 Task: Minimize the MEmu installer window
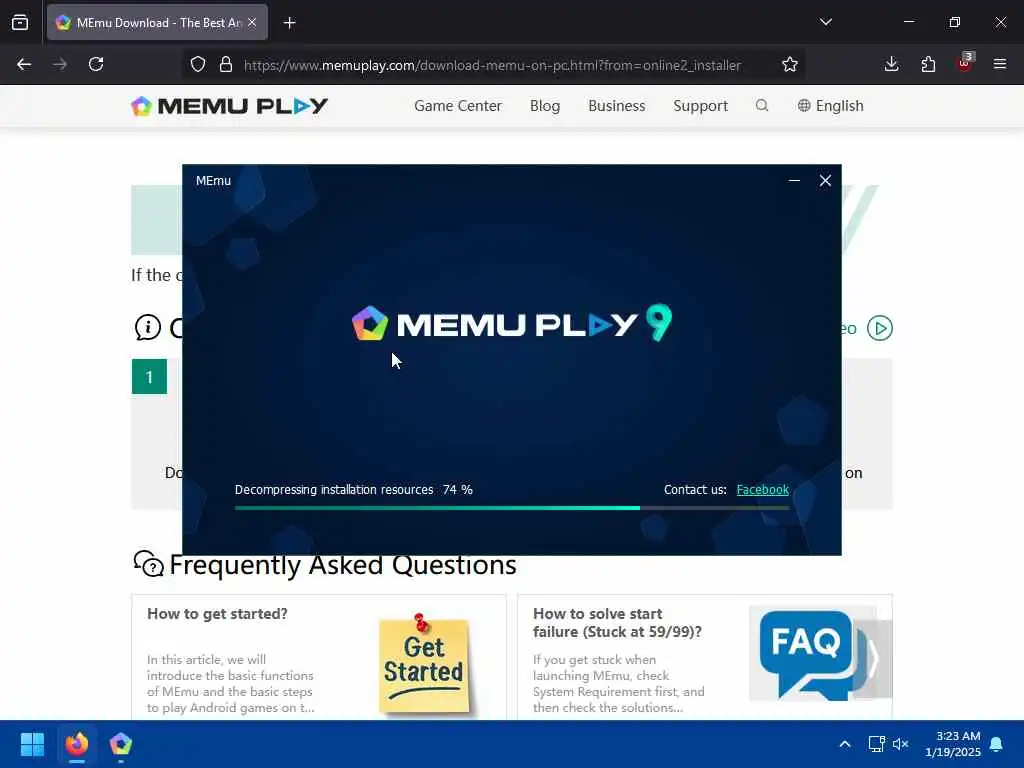tap(794, 180)
